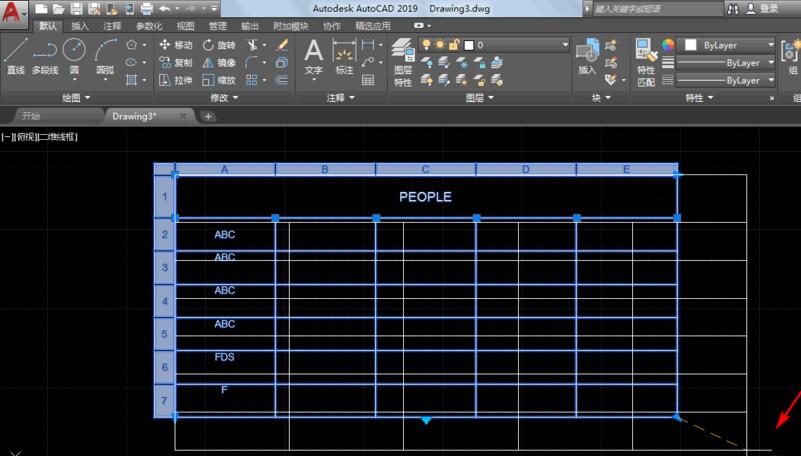Switch to the 视图 (View) ribbon tab

coord(185,26)
